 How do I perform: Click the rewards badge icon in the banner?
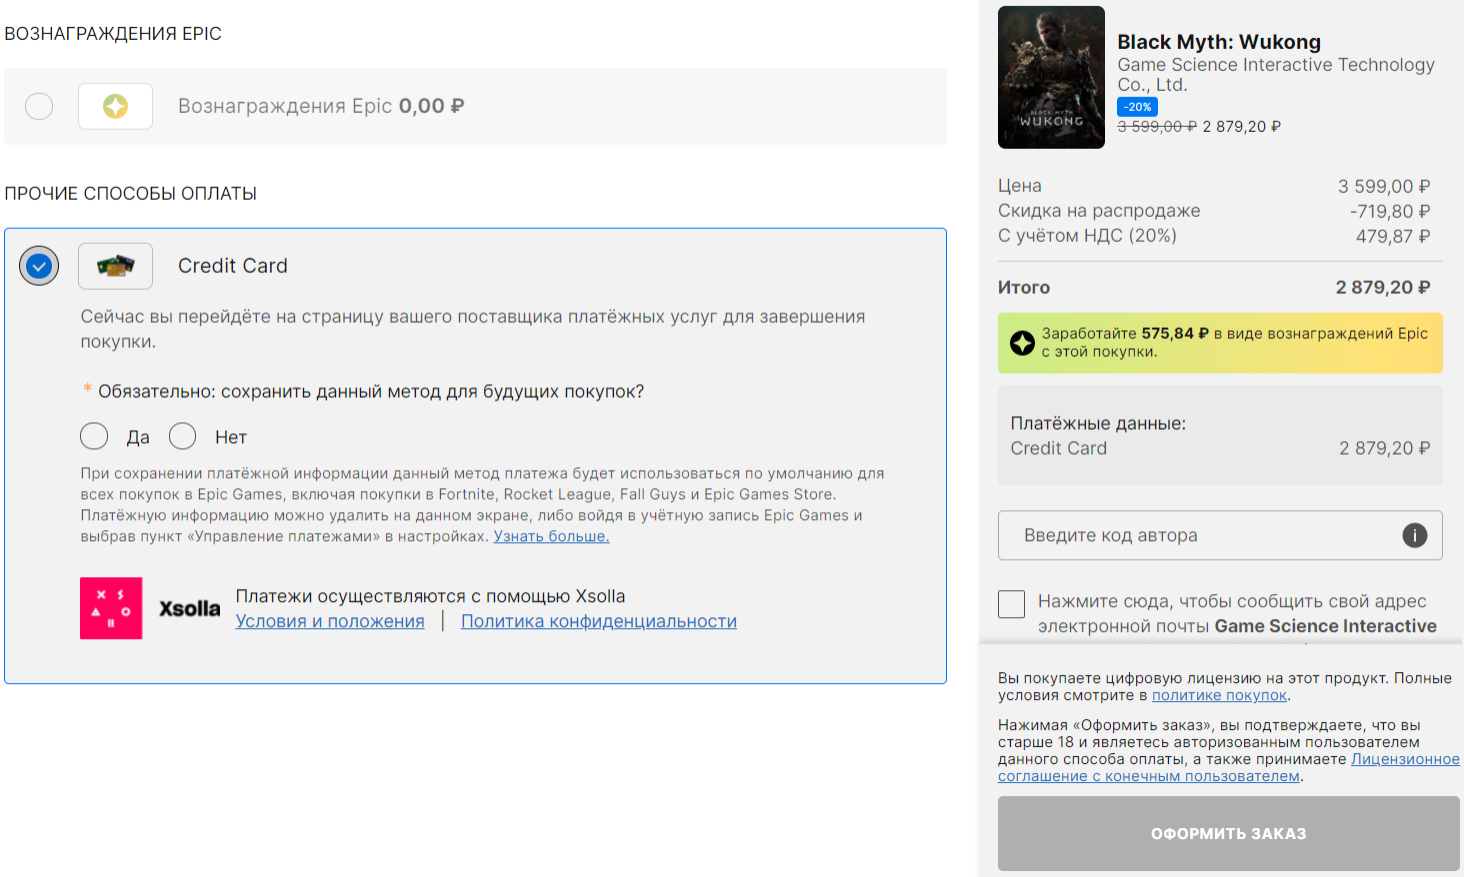1022,343
